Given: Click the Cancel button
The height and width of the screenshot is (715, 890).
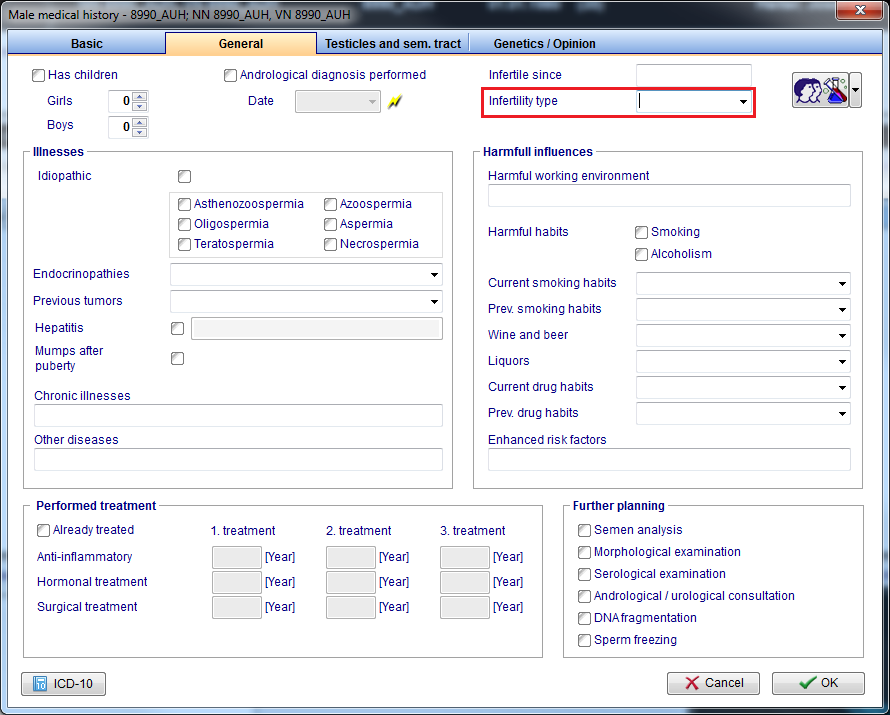Looking at the screenshot, I should click(713, 683).
